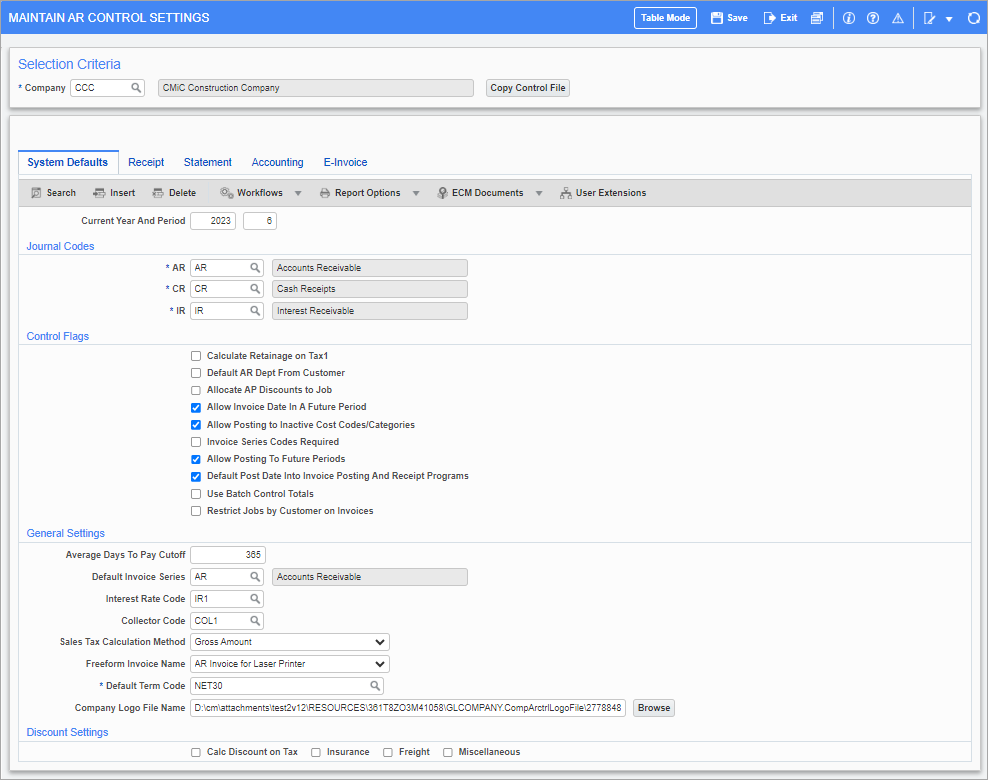Refresh the screen with the reload icon

click(973, 17)
